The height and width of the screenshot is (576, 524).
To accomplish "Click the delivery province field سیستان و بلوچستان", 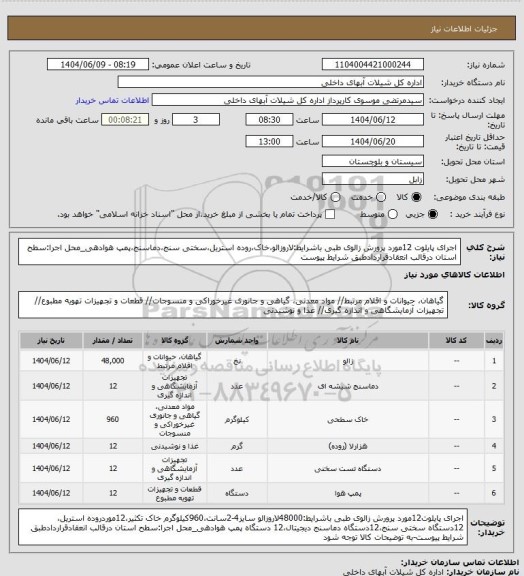I will tap(373, 161).
